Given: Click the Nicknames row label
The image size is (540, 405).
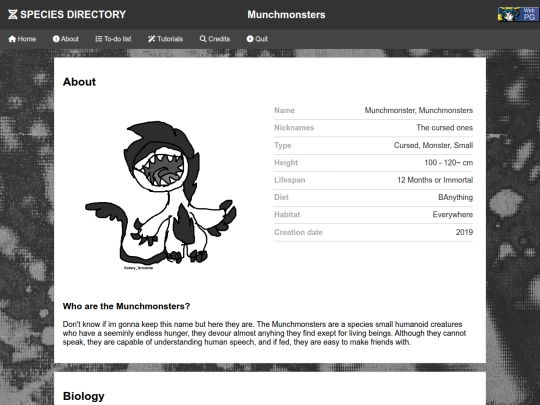Looking at the screenshot, I should coord(294,128).
